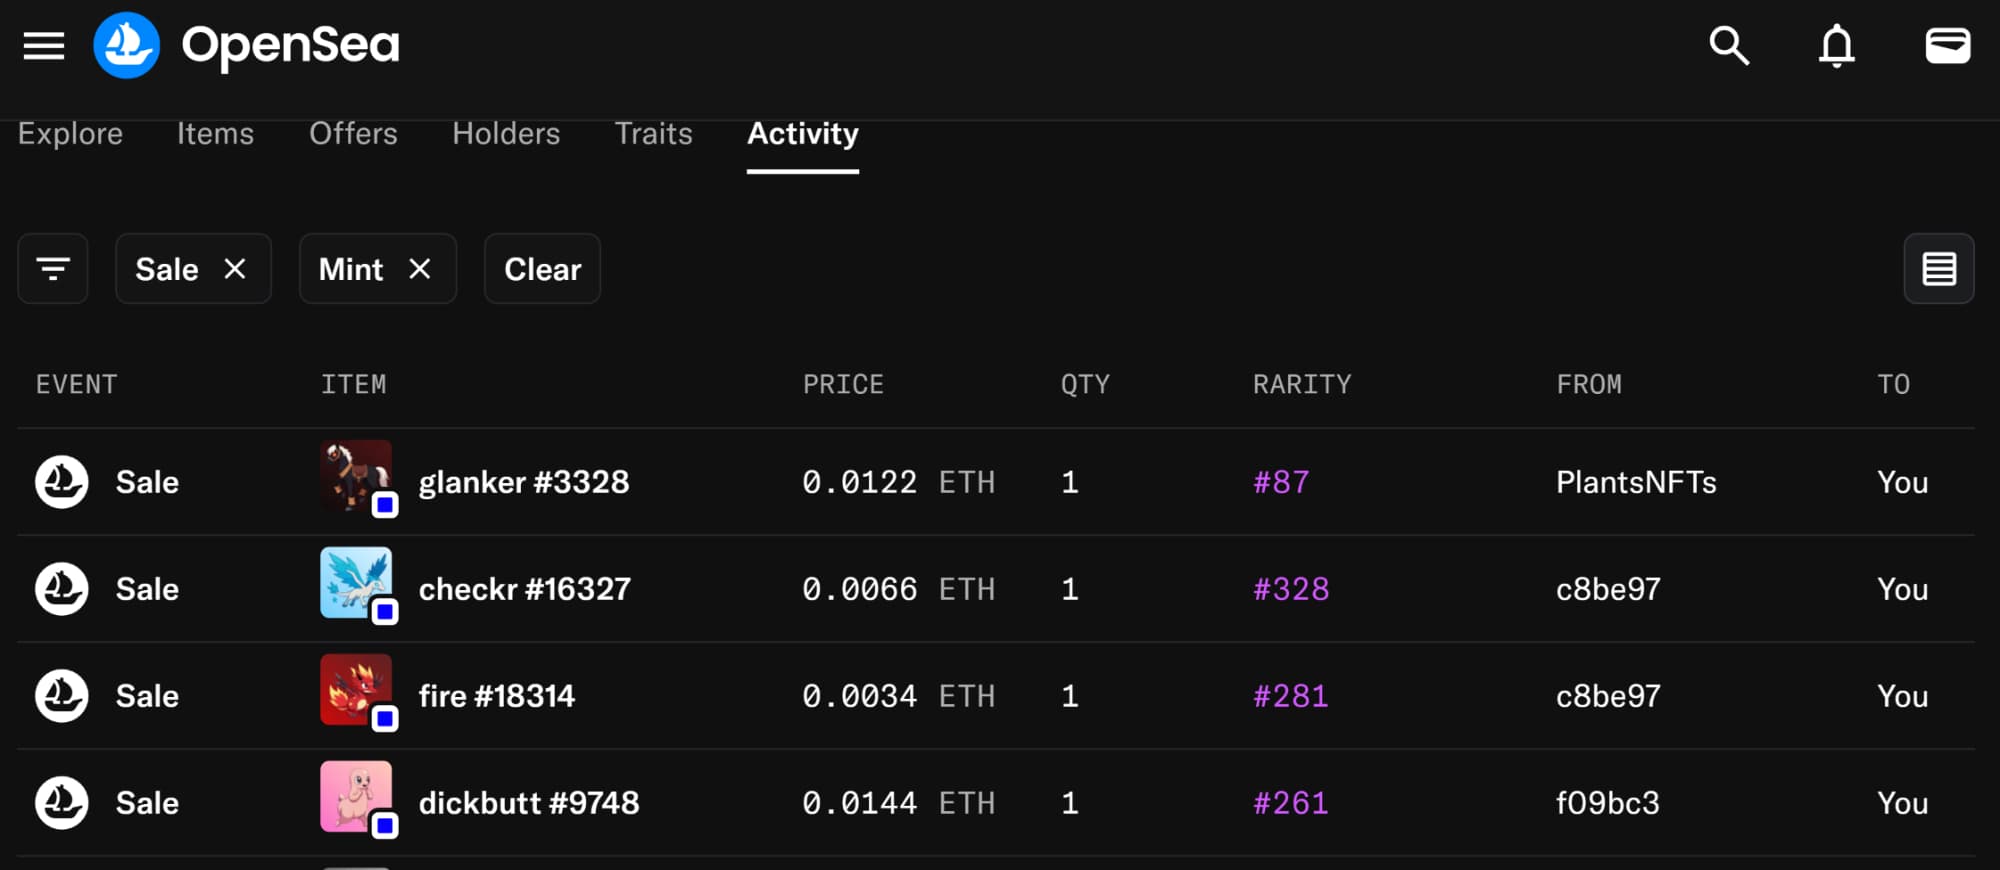Click the sale event icon for glanker #3328
The image size is (2000, 870).
point(62,482)
